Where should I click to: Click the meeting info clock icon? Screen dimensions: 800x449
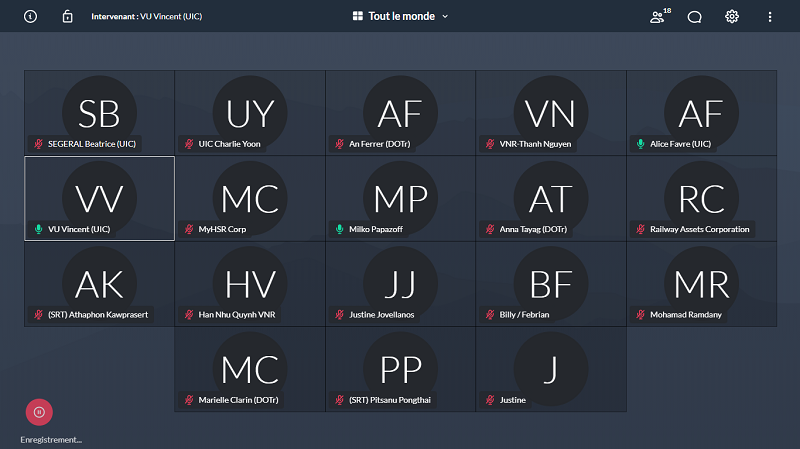[30, 16]
